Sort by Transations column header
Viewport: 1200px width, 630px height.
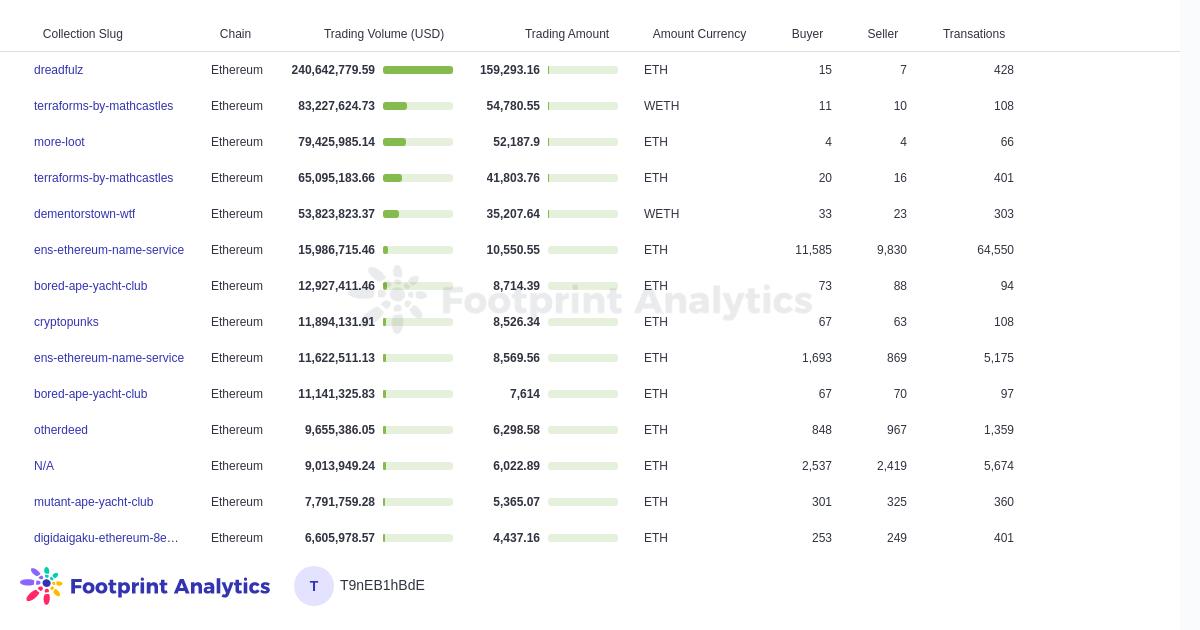coord(973,34)
